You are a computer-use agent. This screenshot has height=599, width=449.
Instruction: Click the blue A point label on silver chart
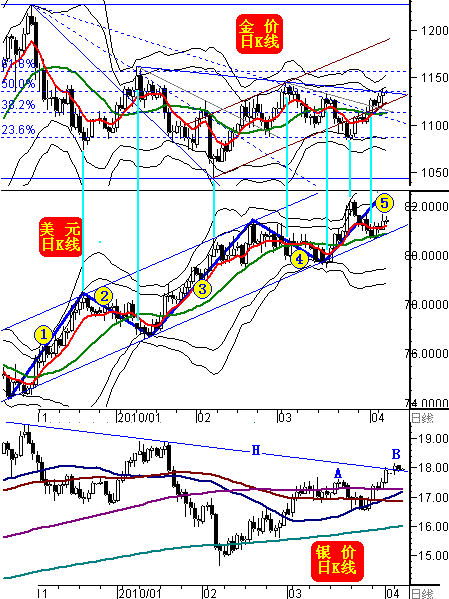click(338, 474)
